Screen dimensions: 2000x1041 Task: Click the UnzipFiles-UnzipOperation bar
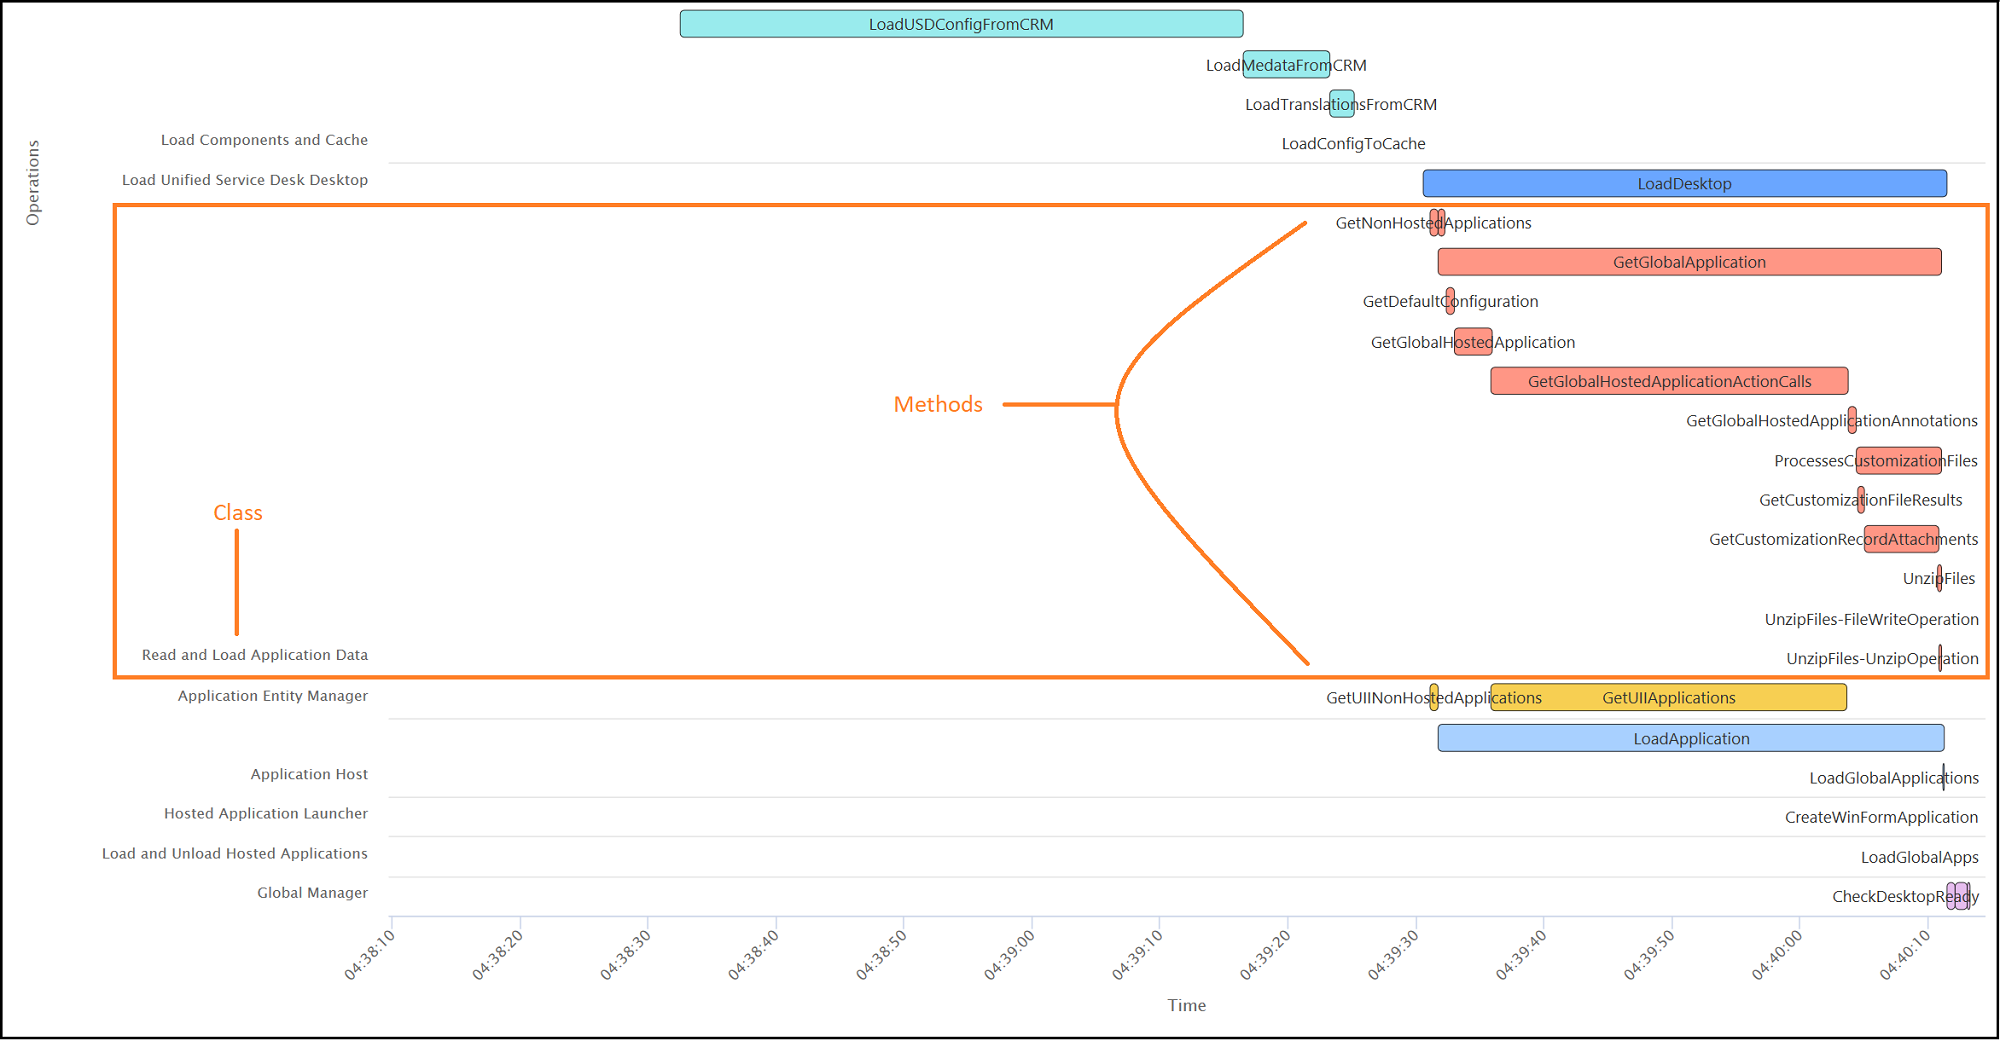point(1941,658)
